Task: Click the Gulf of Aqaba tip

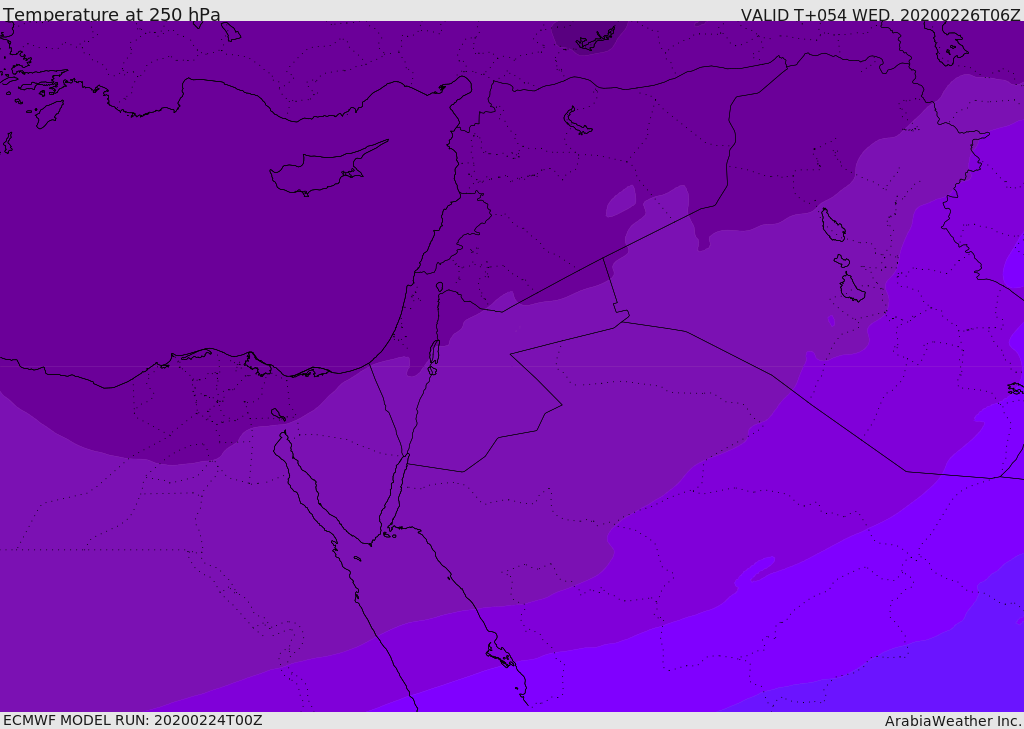Action: [x=406, y=457]
